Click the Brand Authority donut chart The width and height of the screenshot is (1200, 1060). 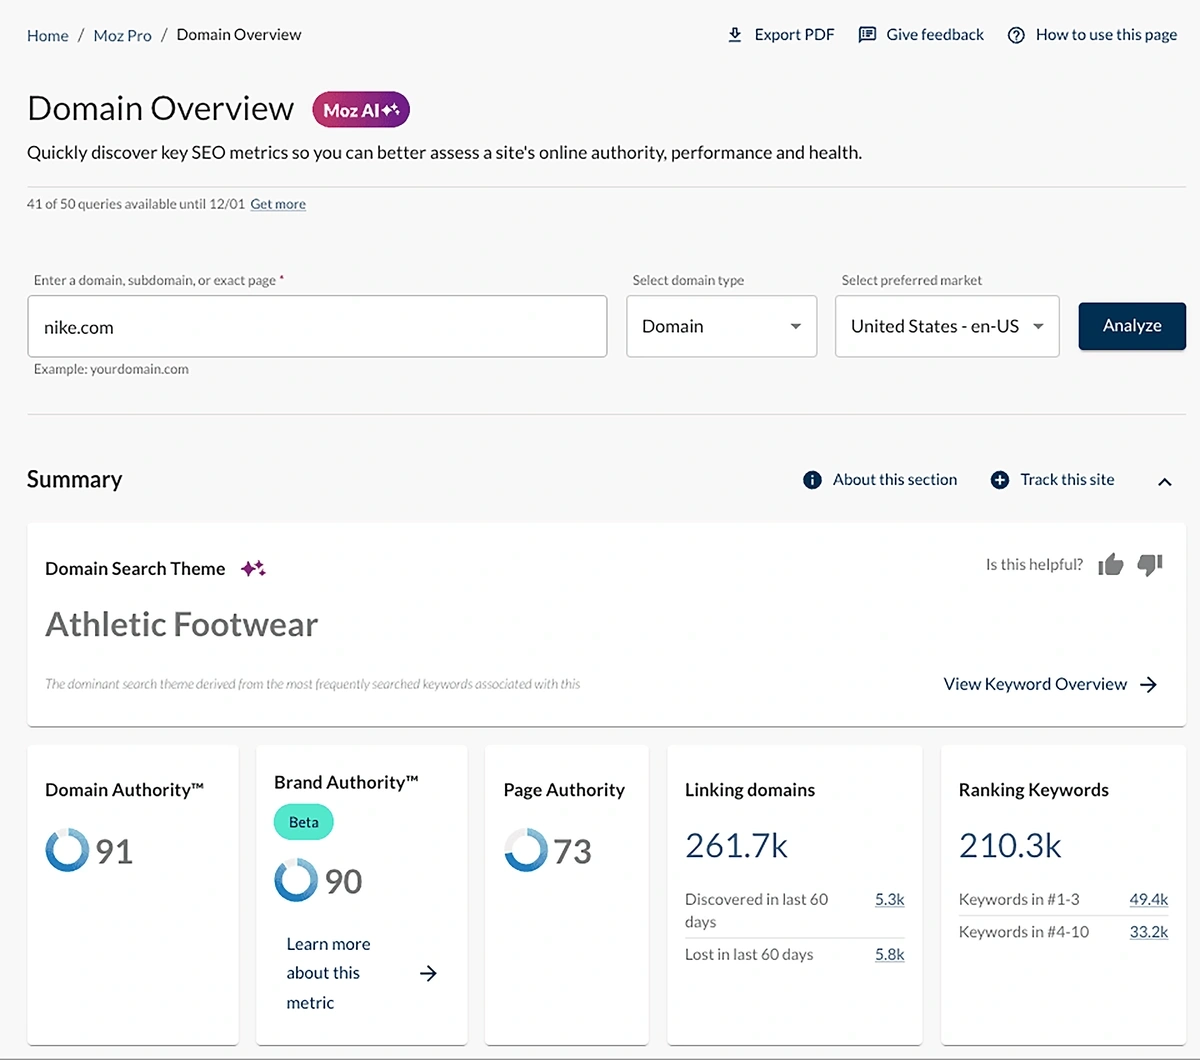pyautogui.click(x=296, y=880)
